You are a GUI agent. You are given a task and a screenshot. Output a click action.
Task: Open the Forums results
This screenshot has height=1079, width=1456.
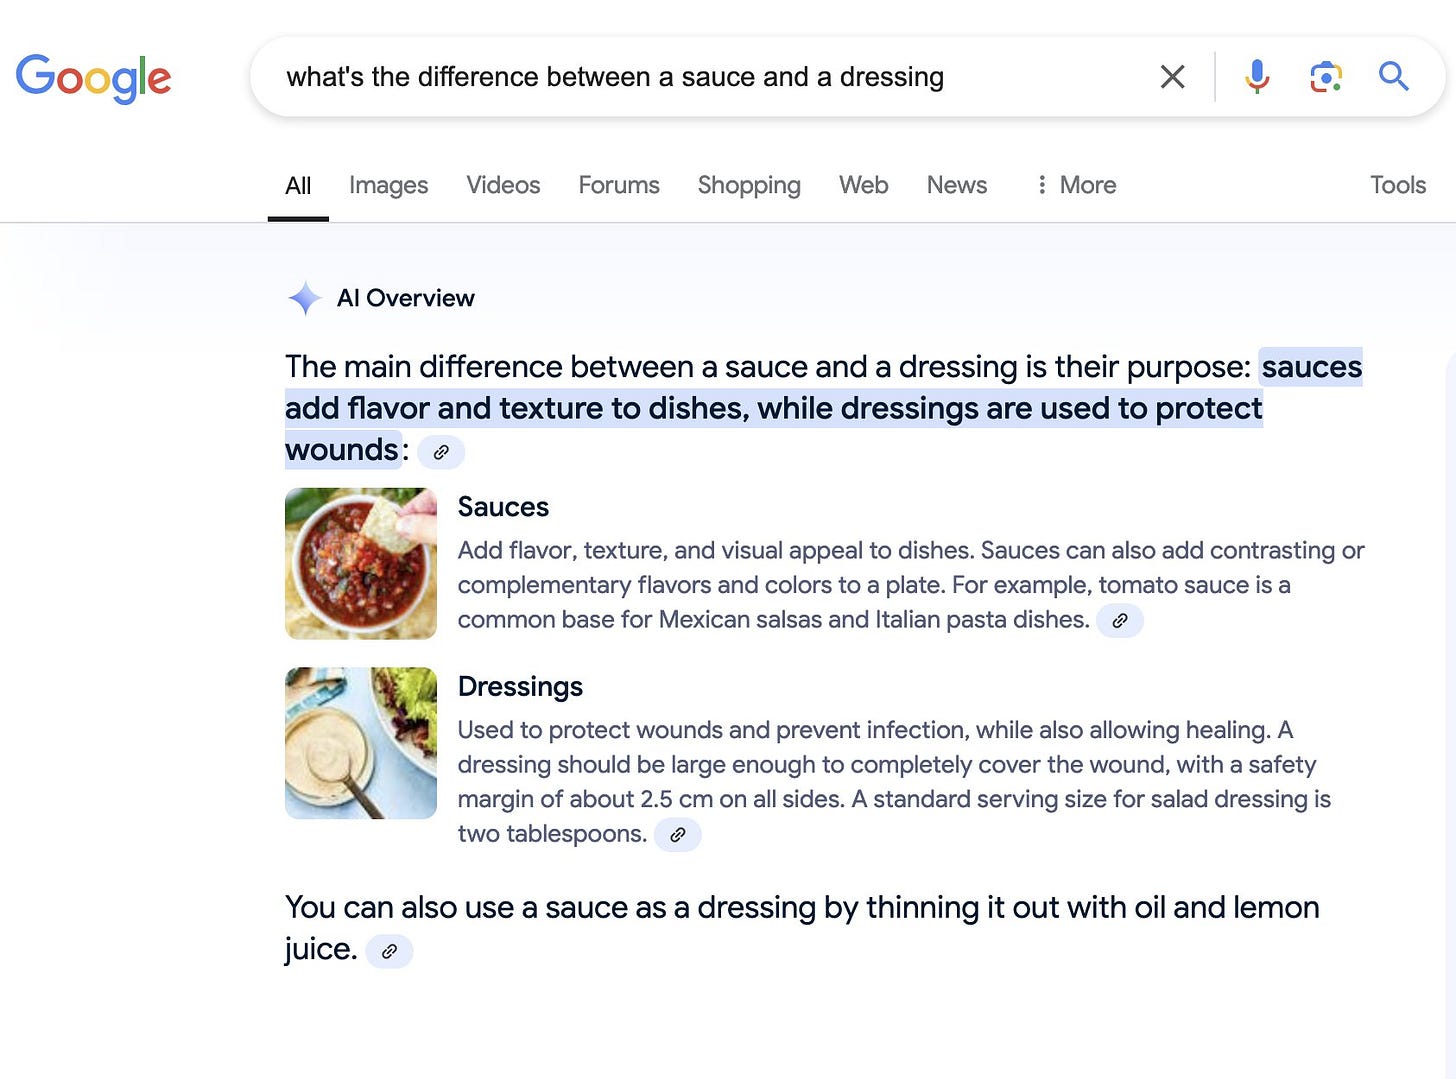(618, 185)
